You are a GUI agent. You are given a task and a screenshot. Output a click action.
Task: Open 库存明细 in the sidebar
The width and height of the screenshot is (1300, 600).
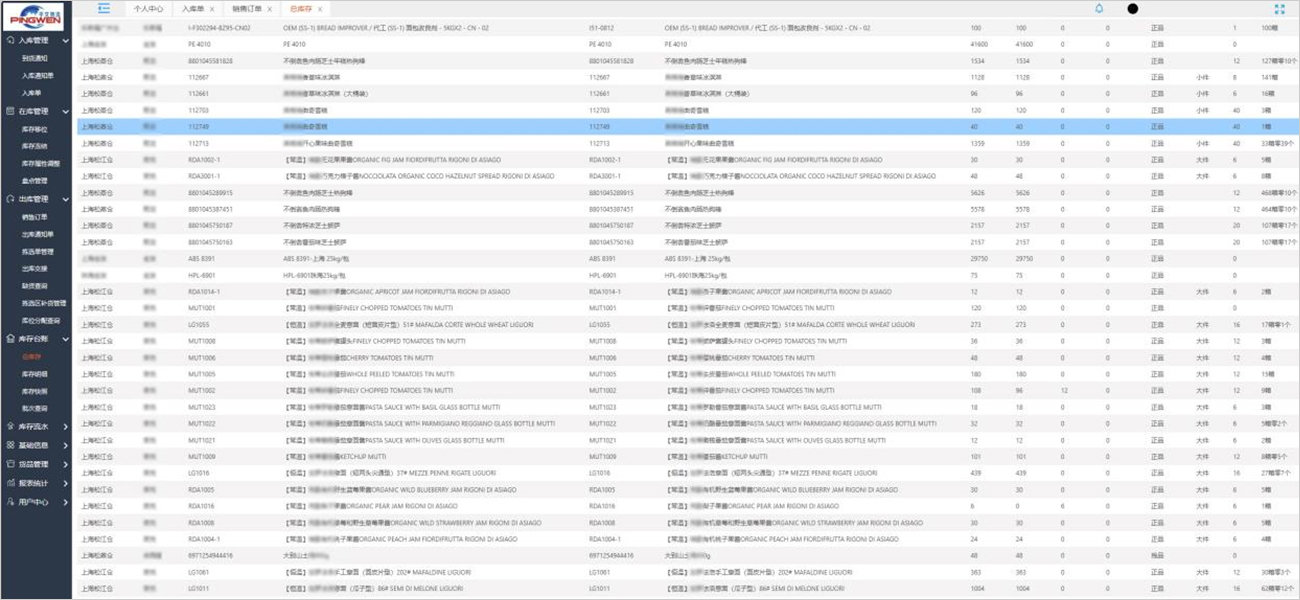point(35,373)
